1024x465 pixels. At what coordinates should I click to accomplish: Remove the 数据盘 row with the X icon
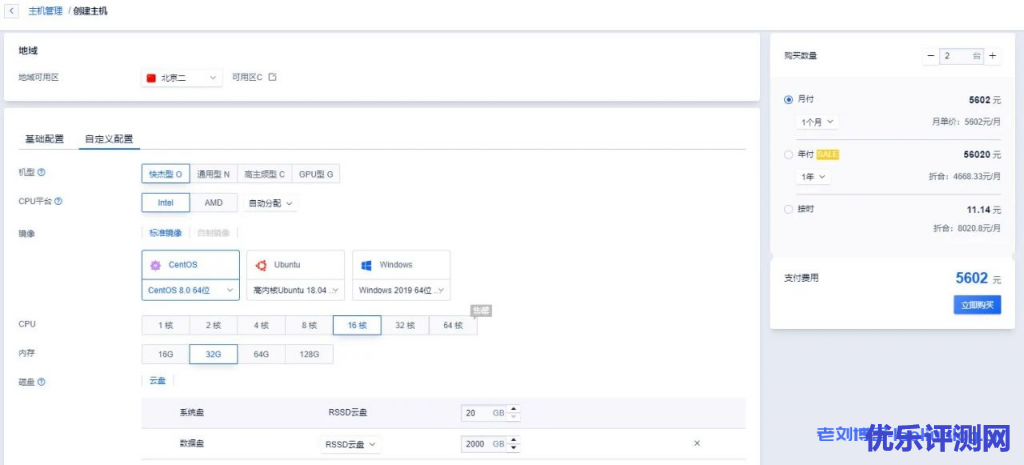[697, 443]
